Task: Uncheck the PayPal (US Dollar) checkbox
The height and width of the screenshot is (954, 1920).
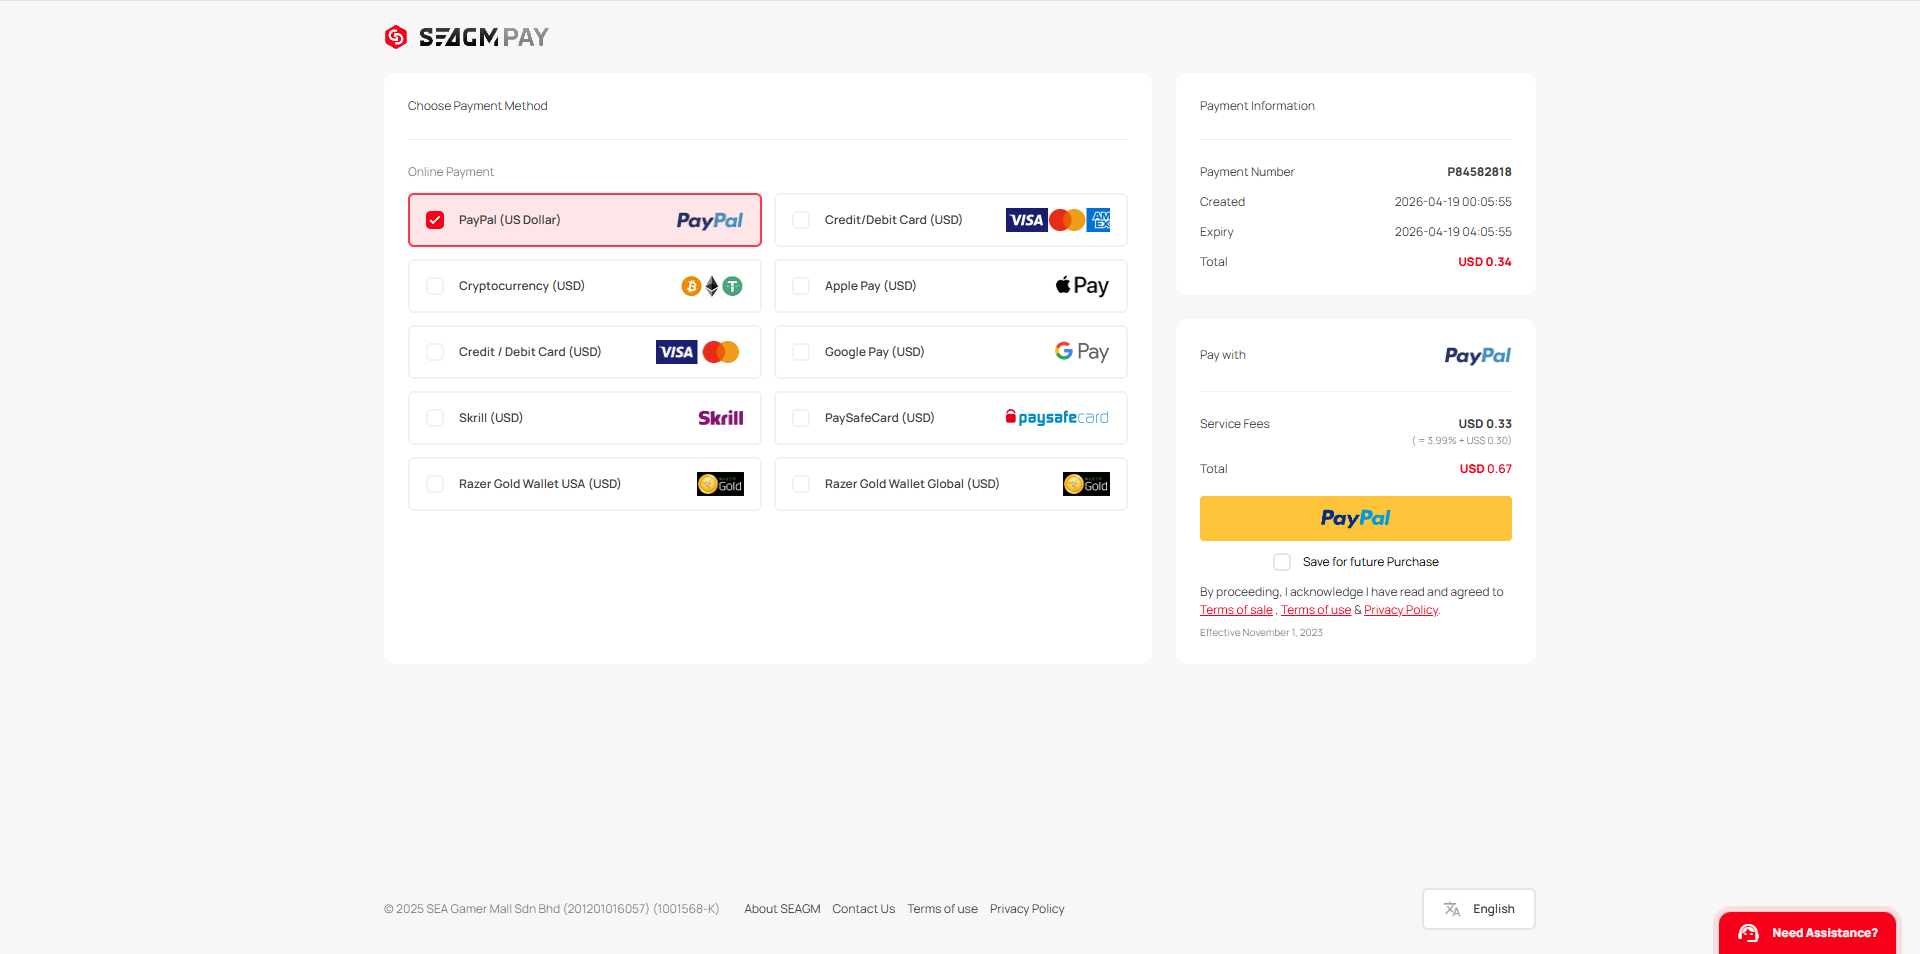Action: click(x=435, y=220)
